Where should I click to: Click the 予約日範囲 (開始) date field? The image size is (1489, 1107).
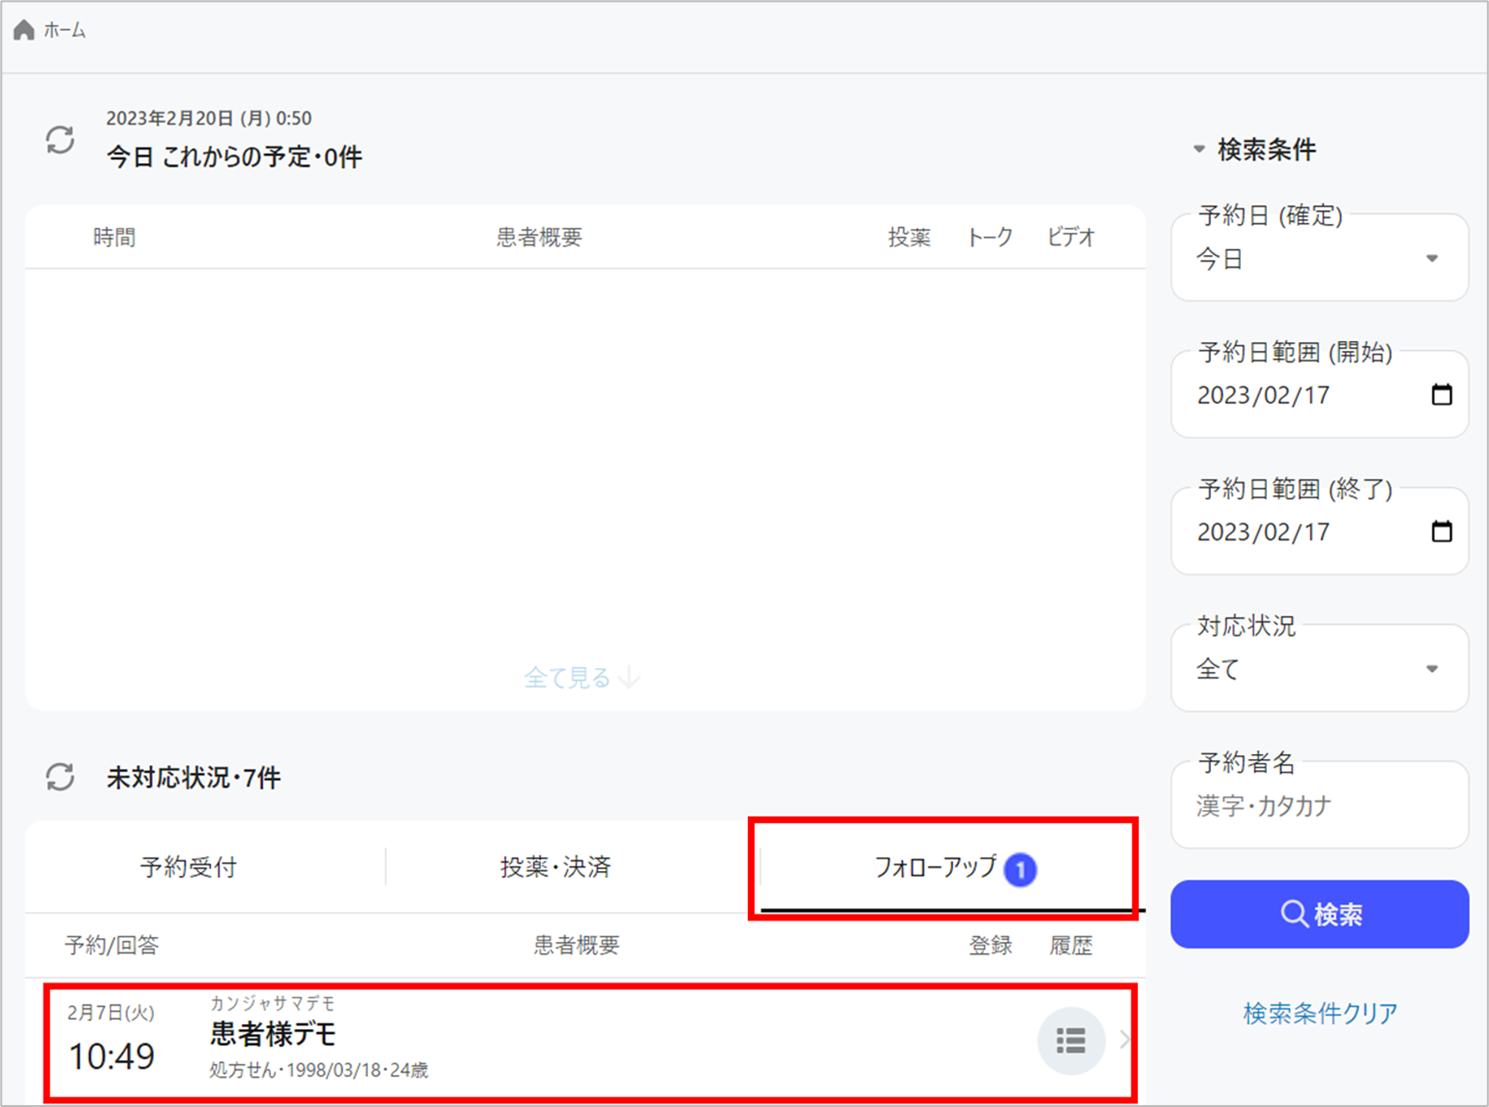1290,395
